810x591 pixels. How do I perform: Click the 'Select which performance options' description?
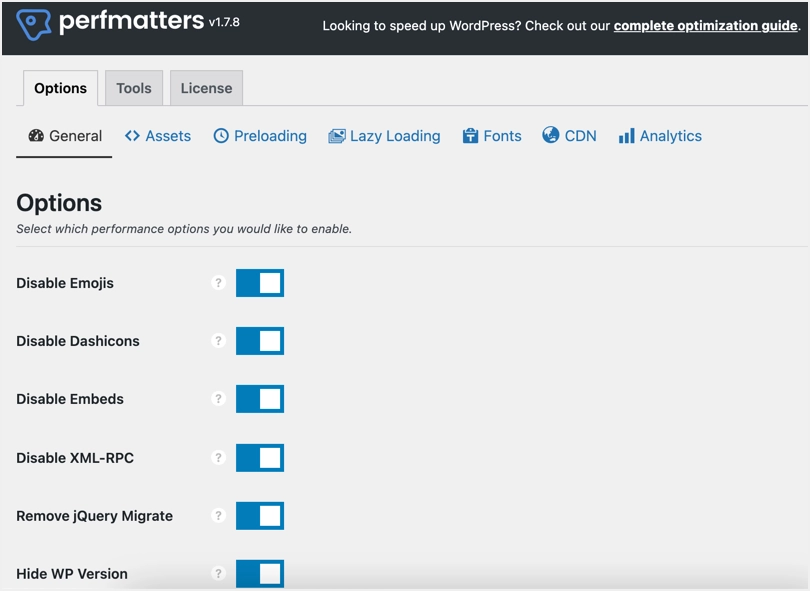184,229
